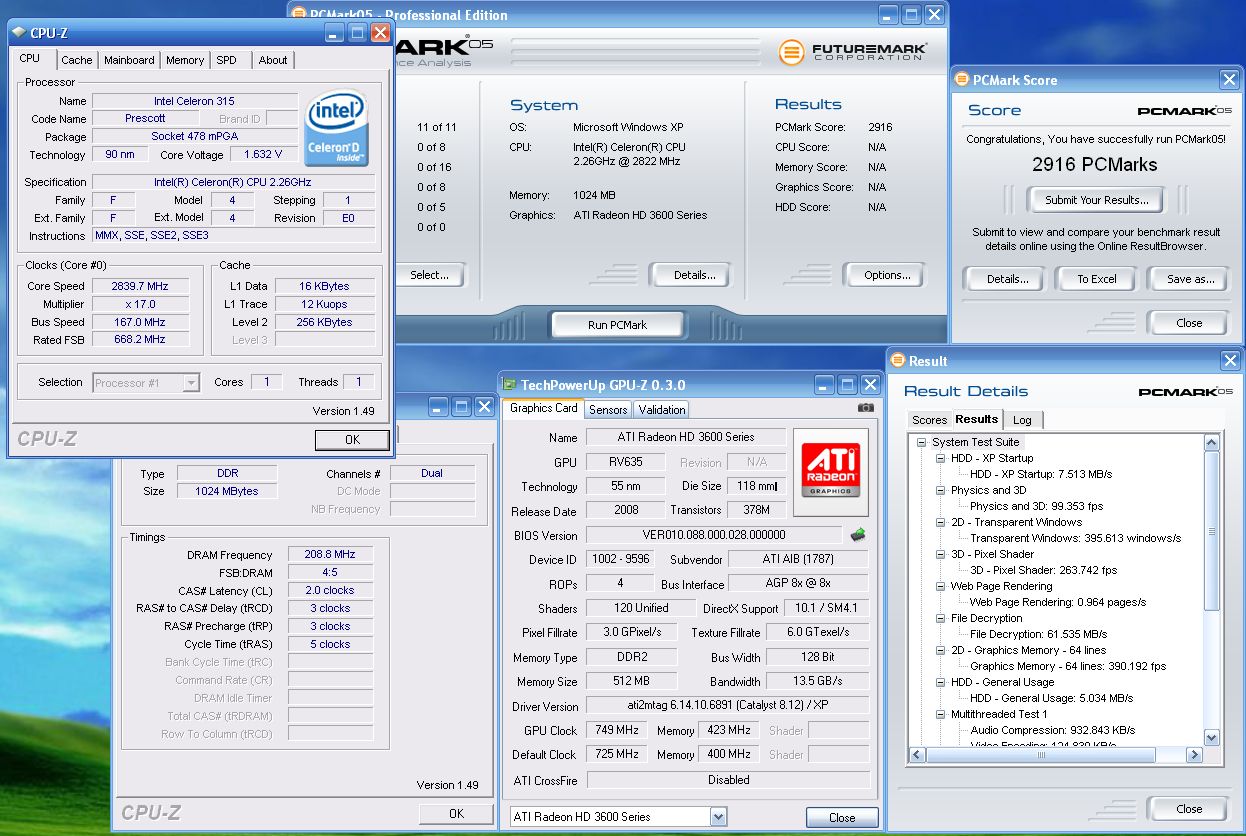Click the Select... button in PCMark05
This screenshot has height=836, width=1246.
point(429,275)
